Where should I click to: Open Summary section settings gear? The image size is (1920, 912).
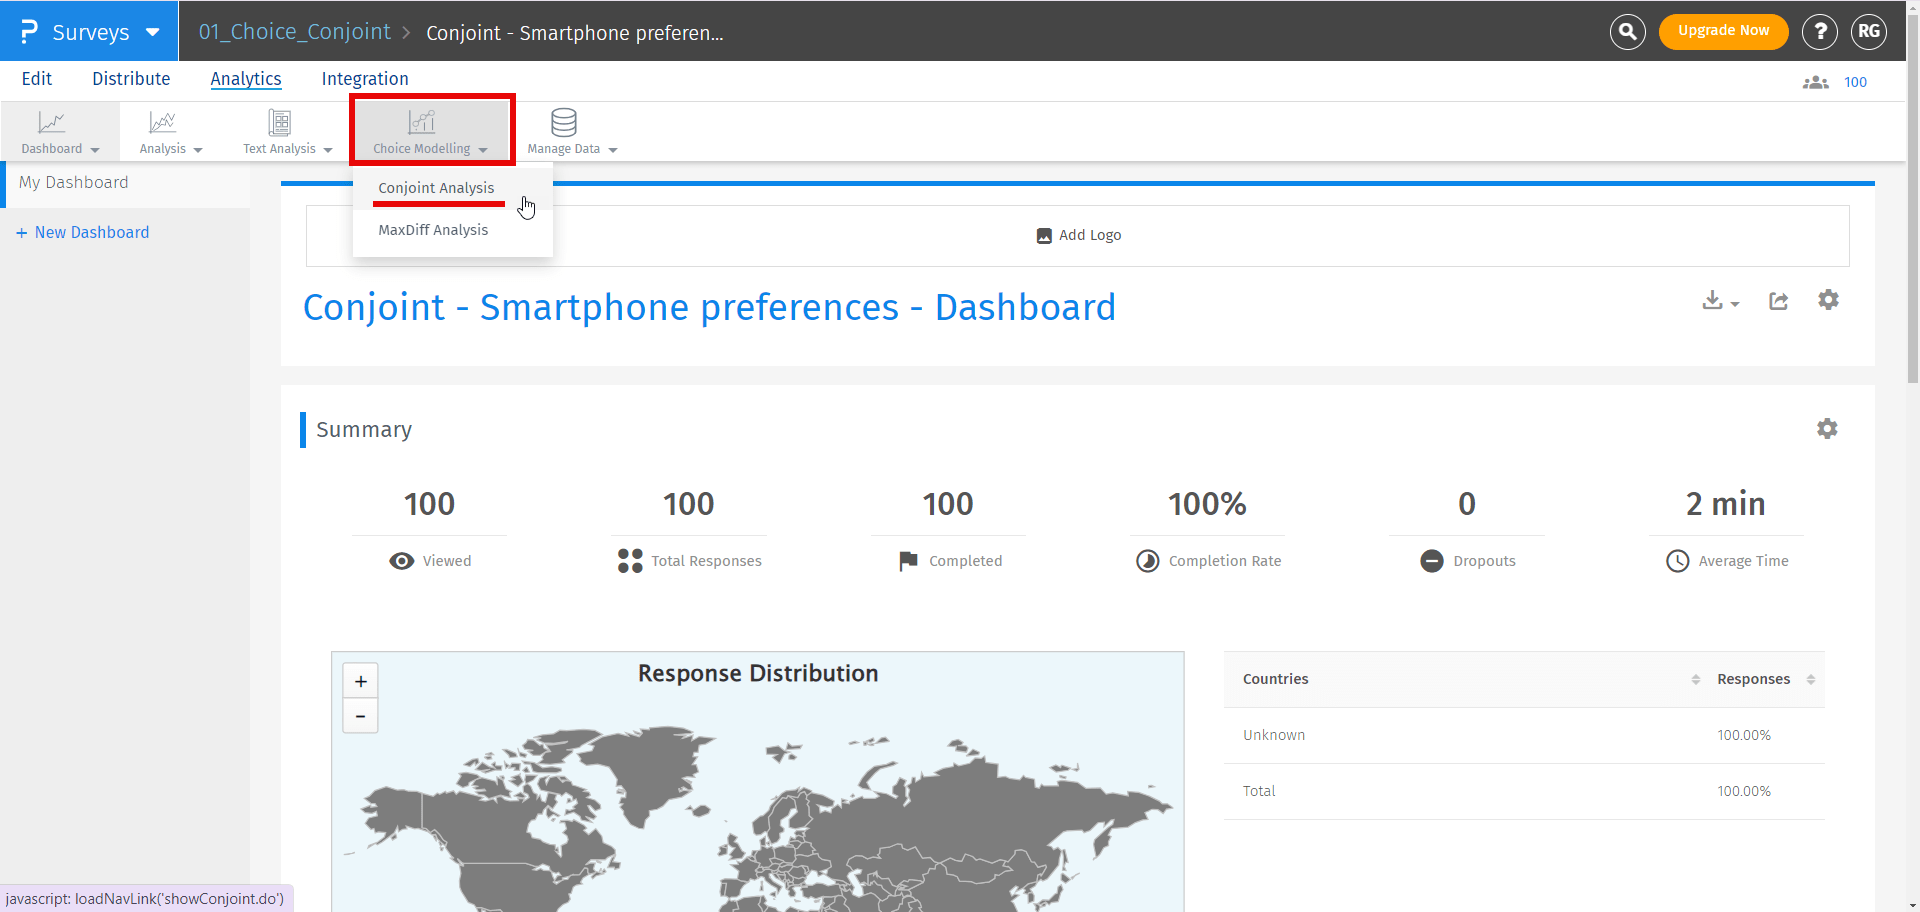pos(1827,429)
